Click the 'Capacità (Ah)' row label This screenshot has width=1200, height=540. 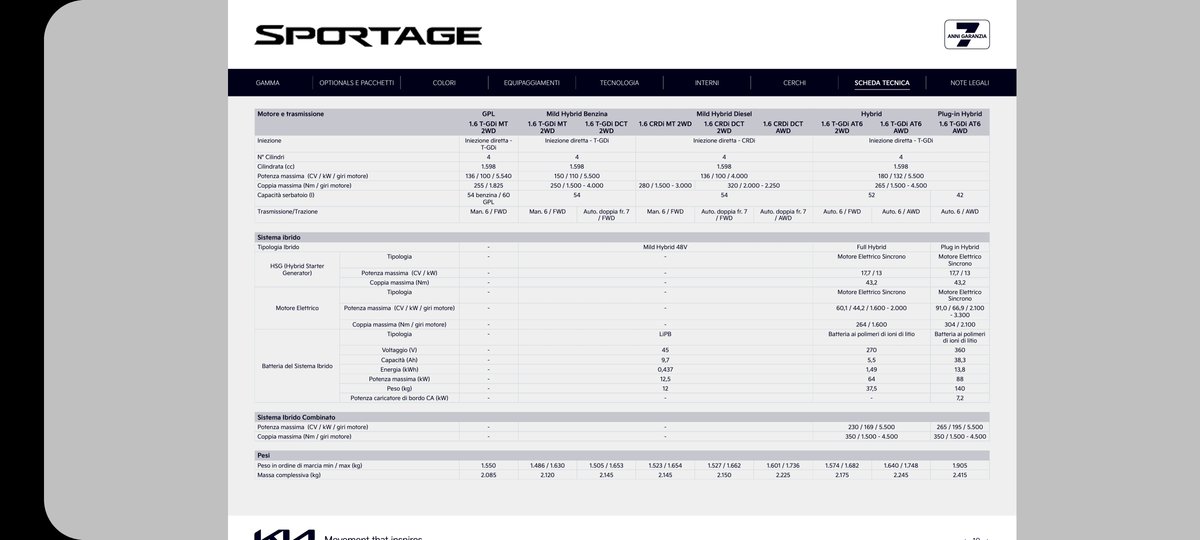coord(399,360)
